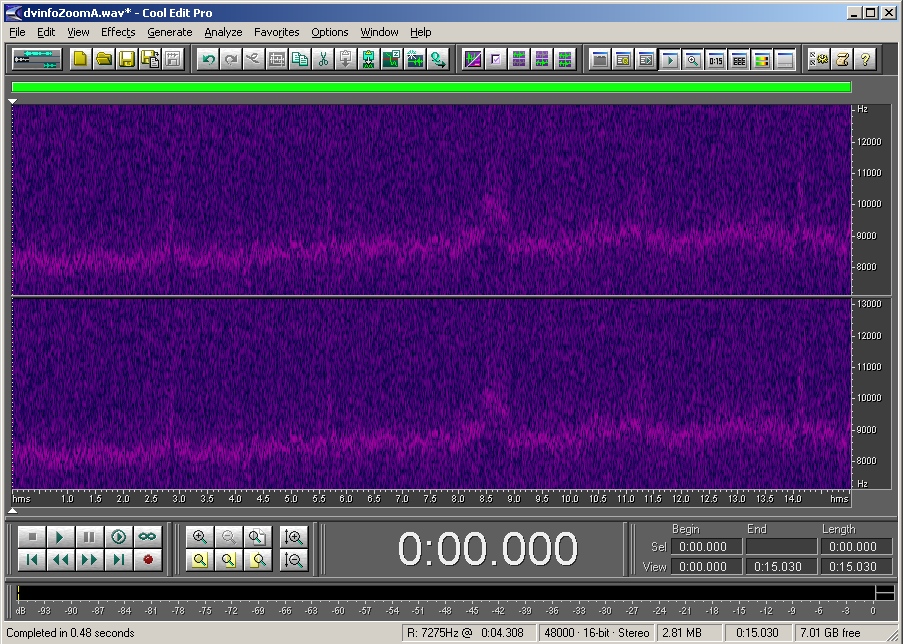Click the green horizontal display range bar
Image resolution: width=903 pixels, height=644 pixels.
432,87
